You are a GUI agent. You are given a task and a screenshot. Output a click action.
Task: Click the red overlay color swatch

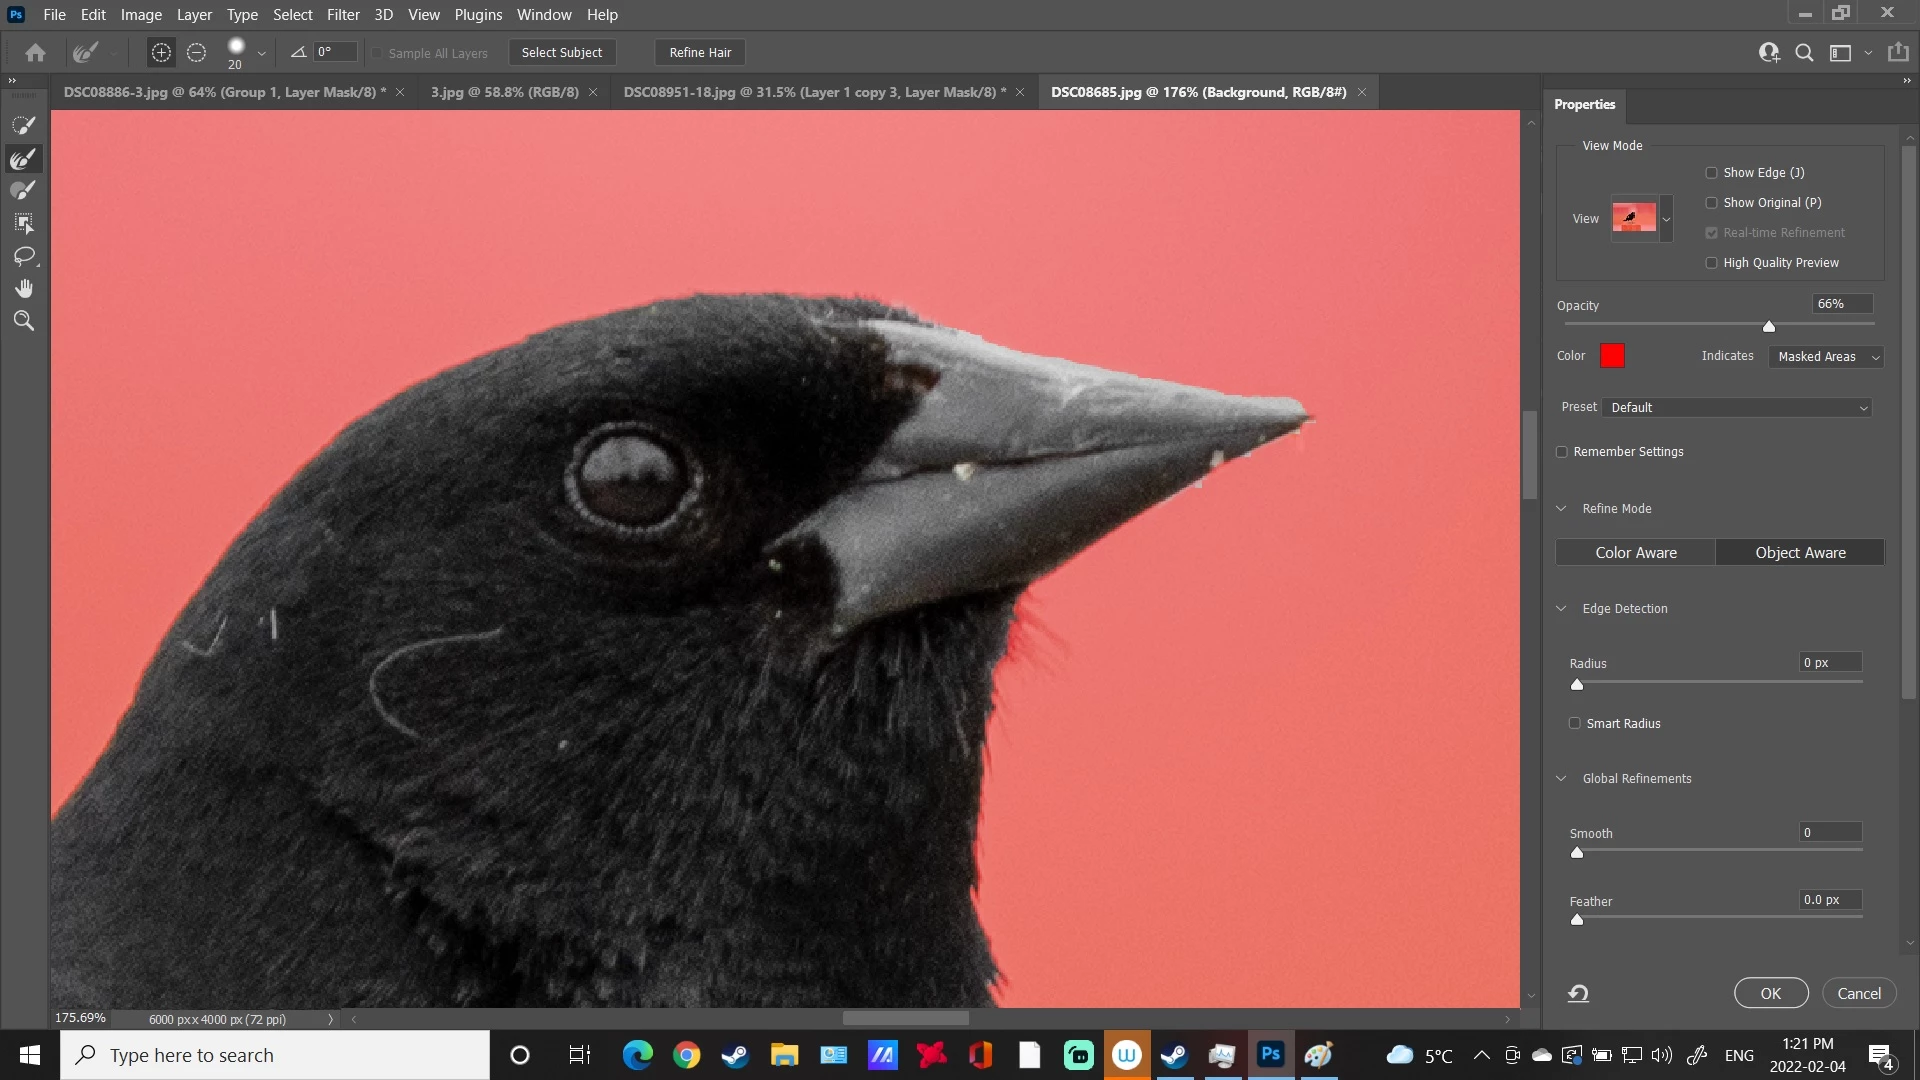pos(1612,356)
